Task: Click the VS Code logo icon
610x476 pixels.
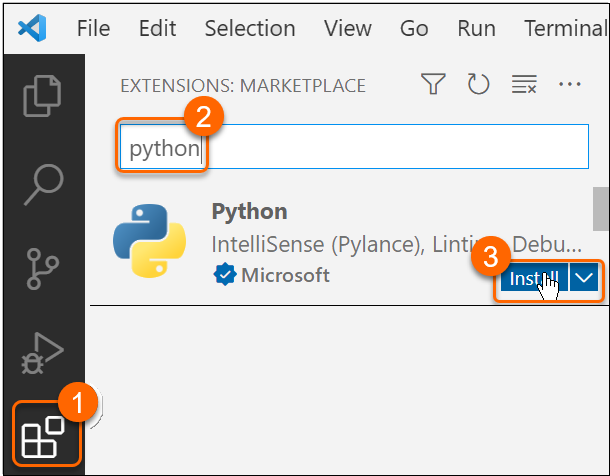Action: point(32,28)
